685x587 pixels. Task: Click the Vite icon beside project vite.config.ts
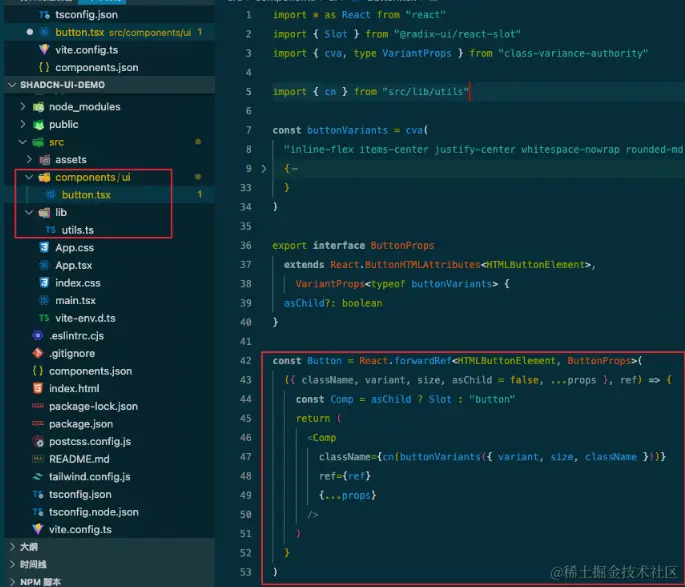38,529
